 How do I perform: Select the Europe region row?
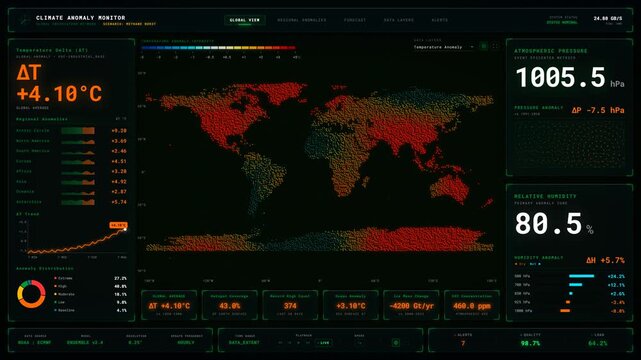(71, 161)
